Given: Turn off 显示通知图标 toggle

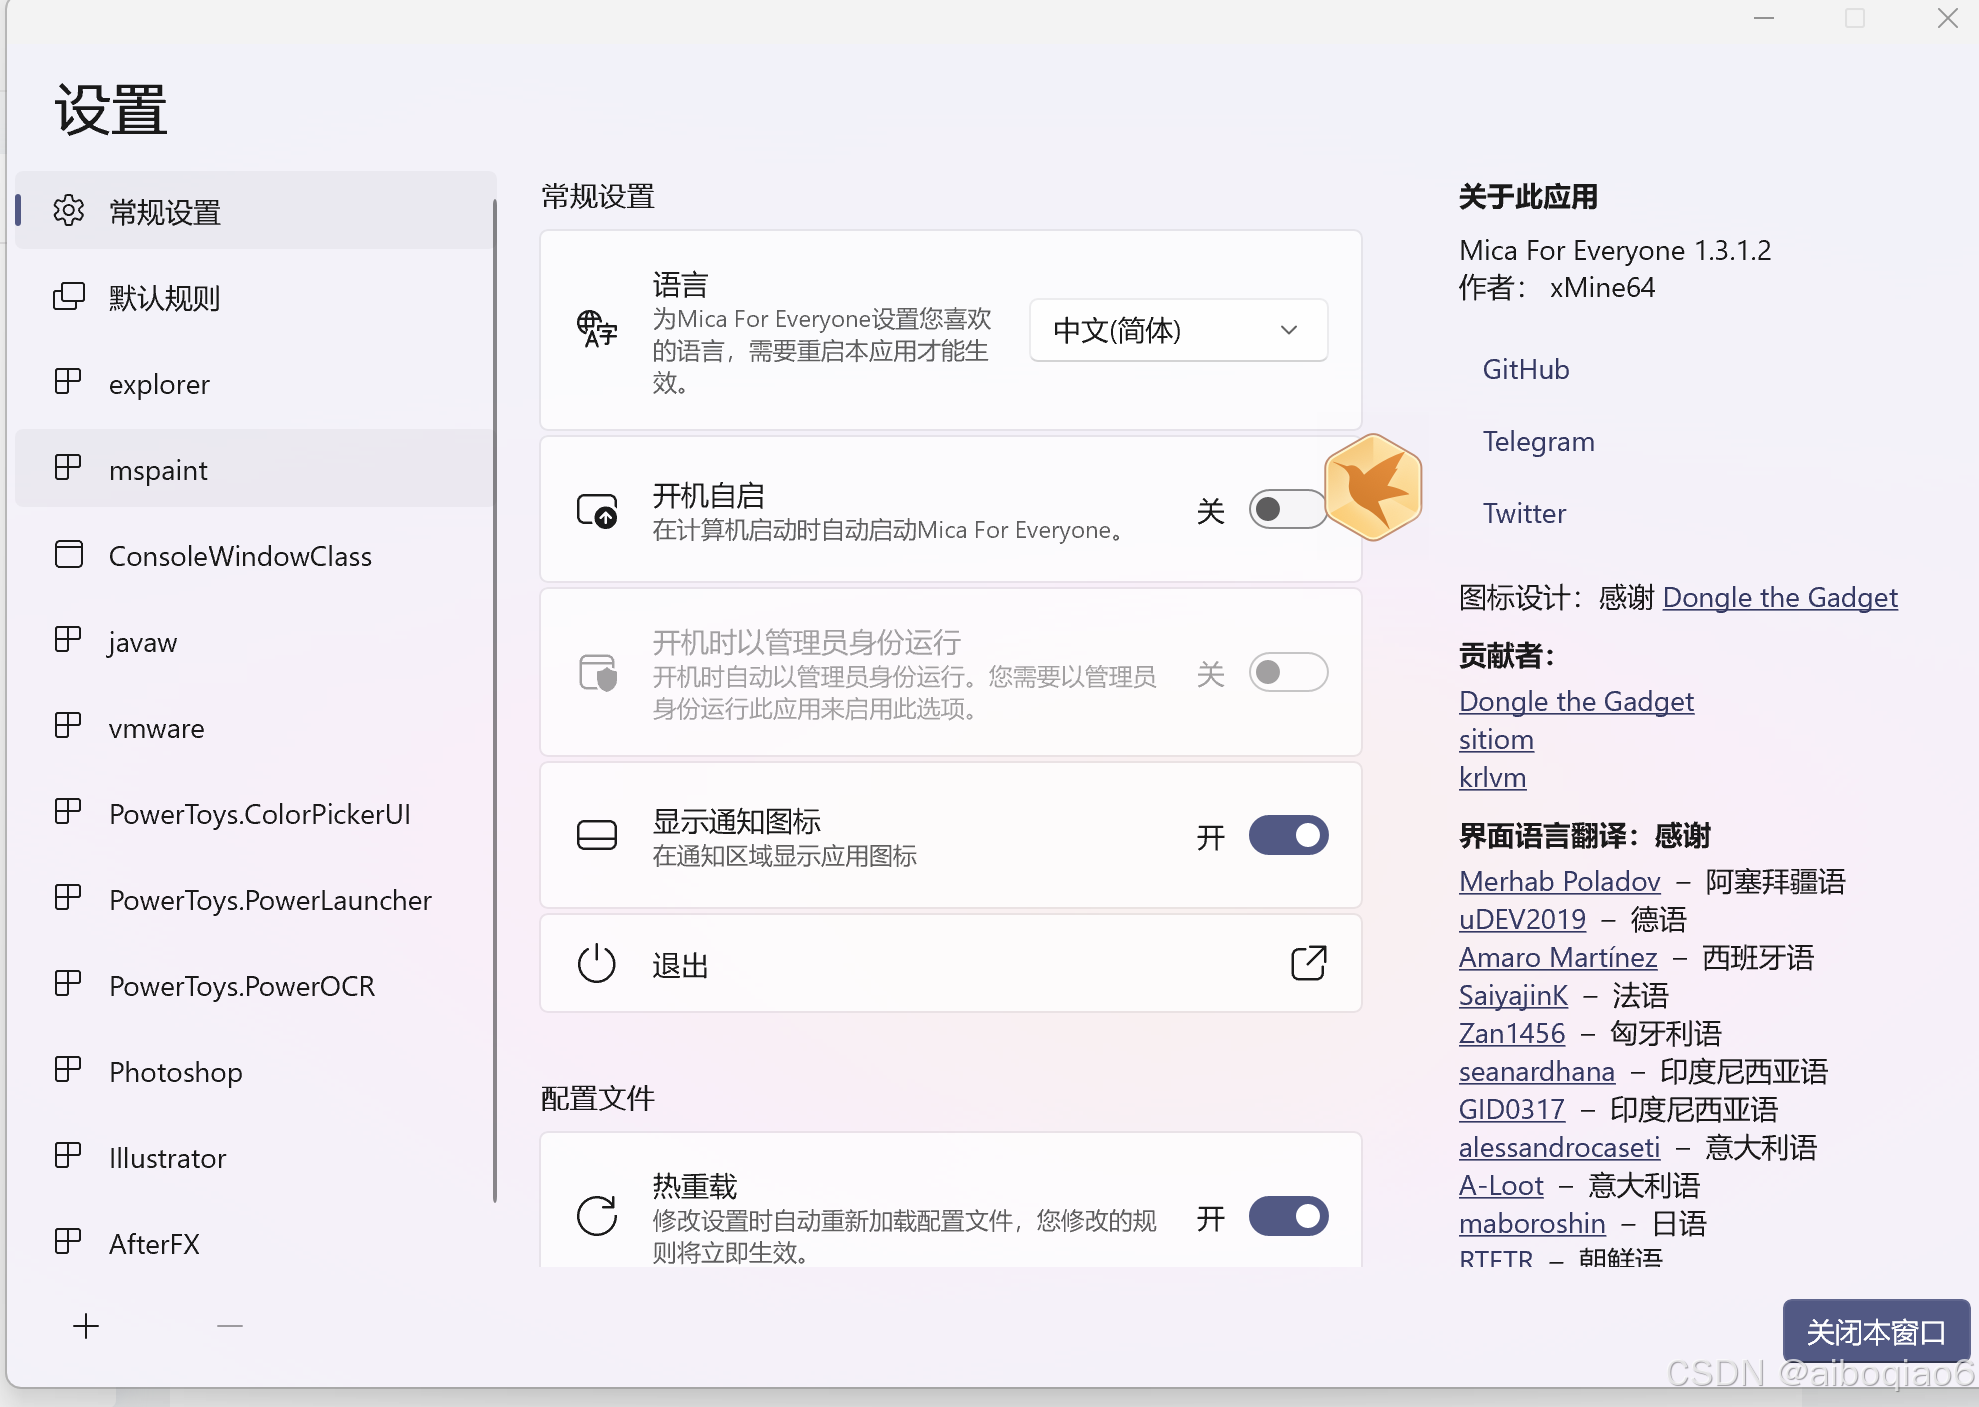Looking at the screenshot, I should 1288,836.
